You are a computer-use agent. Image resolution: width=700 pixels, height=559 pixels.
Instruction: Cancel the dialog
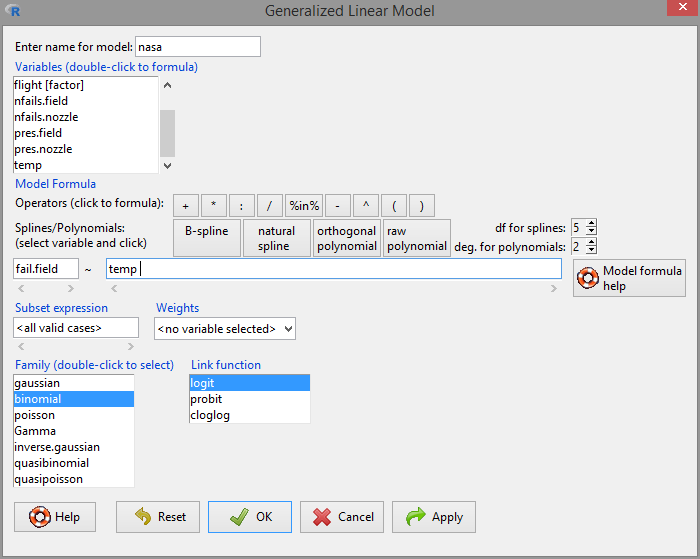(342, 517)
